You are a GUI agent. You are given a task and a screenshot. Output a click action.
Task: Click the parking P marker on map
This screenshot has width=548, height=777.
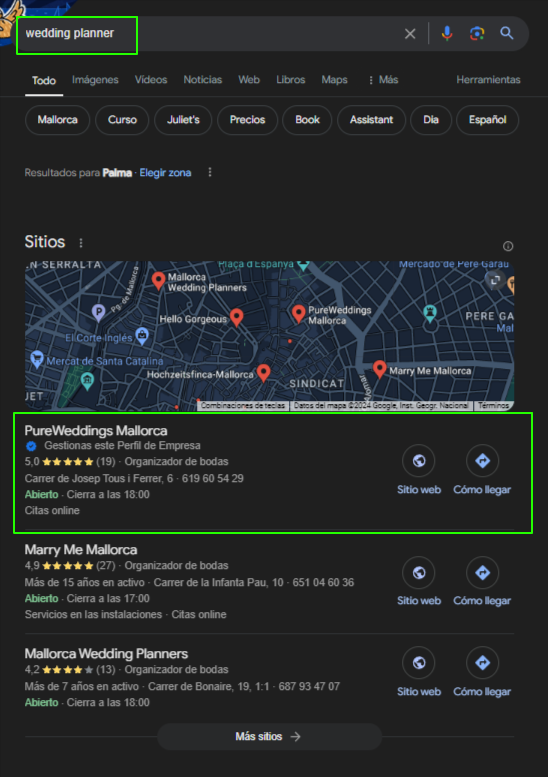tap(99, 313)
